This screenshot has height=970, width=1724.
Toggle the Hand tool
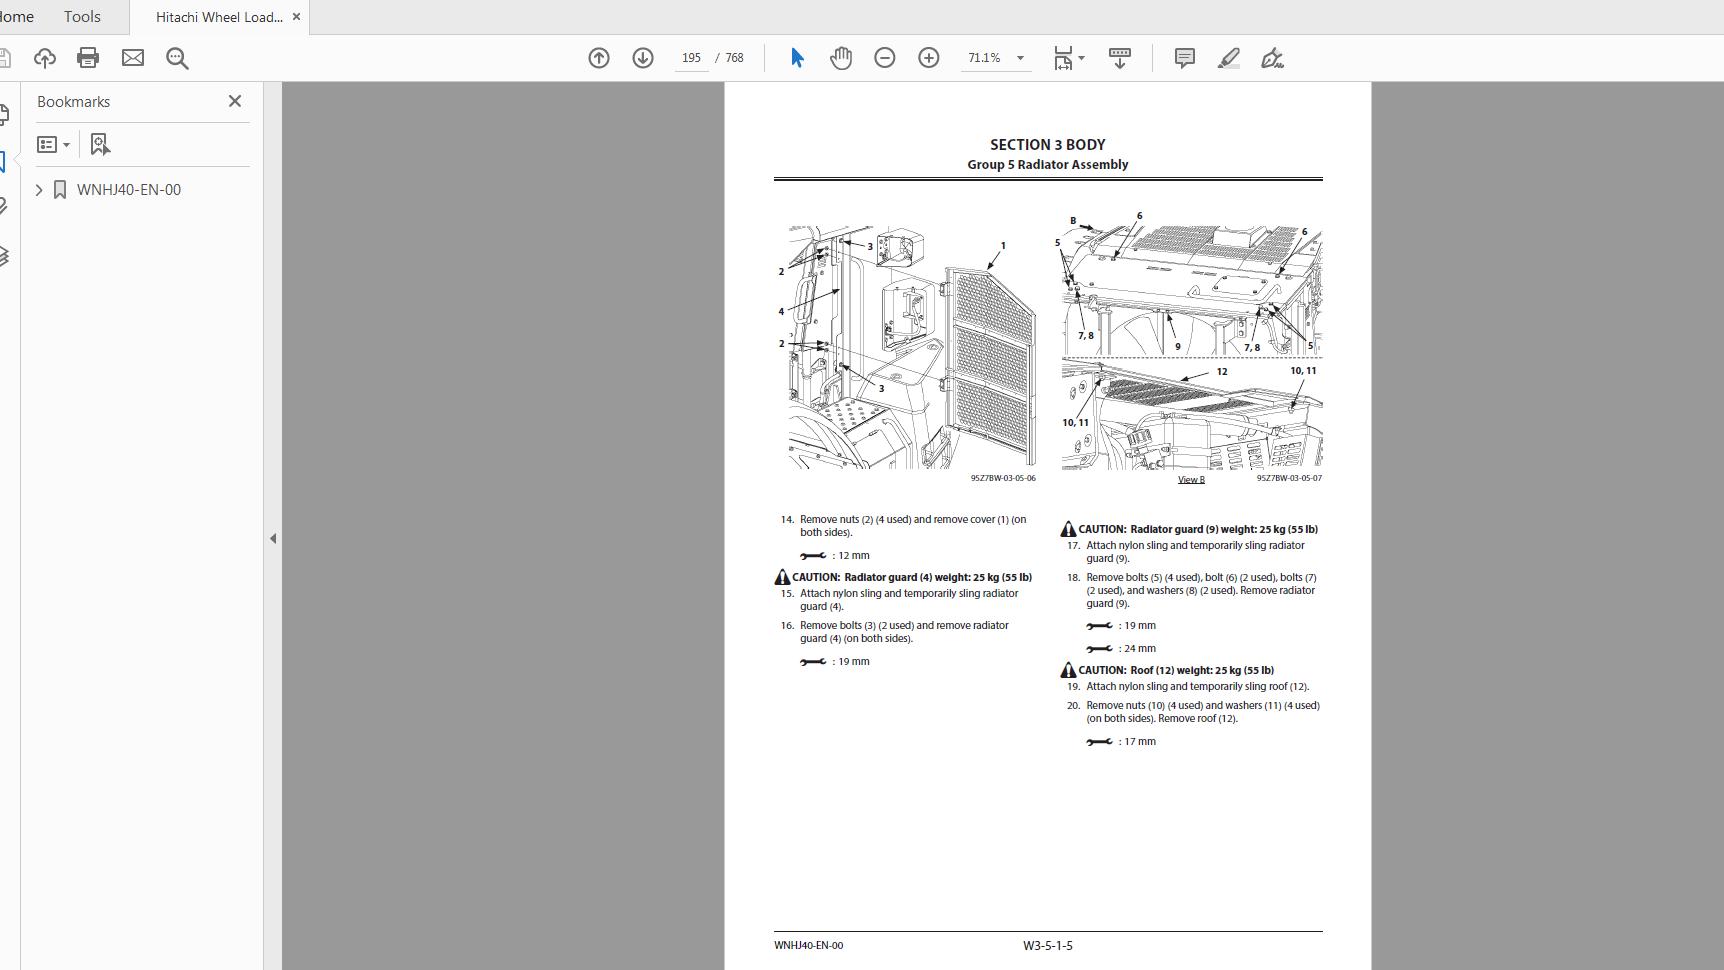point(841,58)
